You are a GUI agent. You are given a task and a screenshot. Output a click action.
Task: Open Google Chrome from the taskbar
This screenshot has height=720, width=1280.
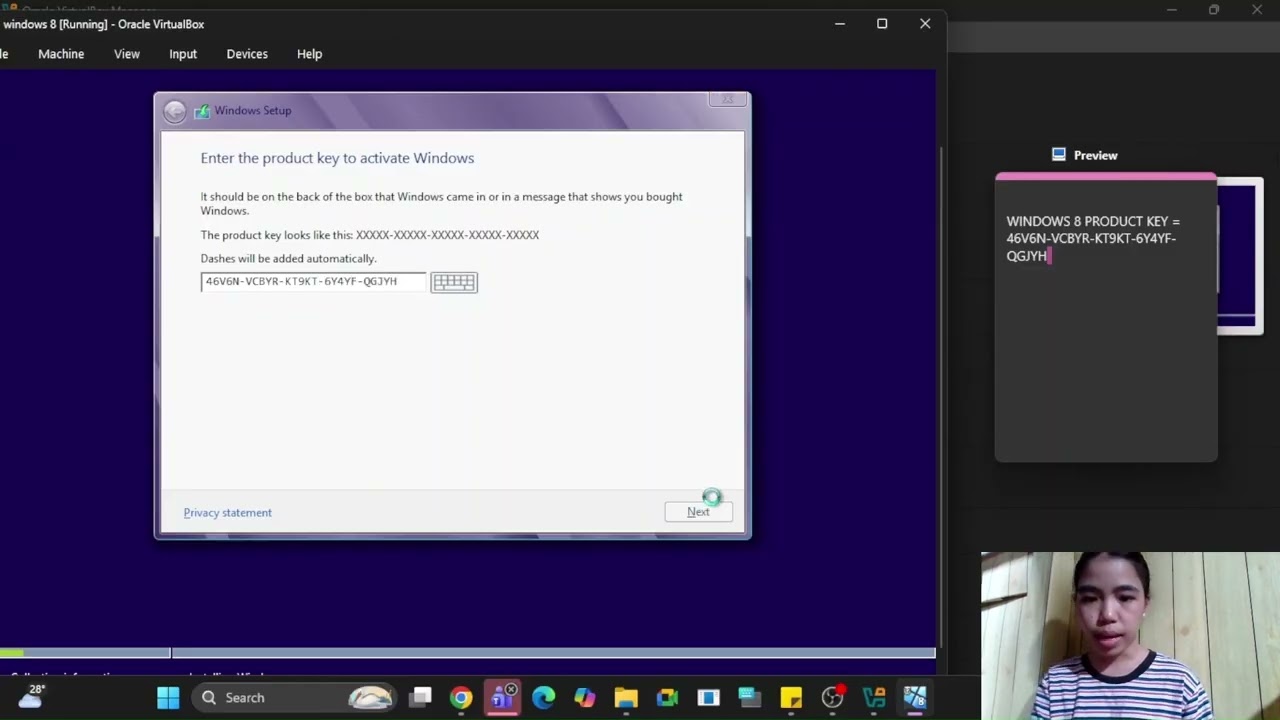[x=461, y=698]
